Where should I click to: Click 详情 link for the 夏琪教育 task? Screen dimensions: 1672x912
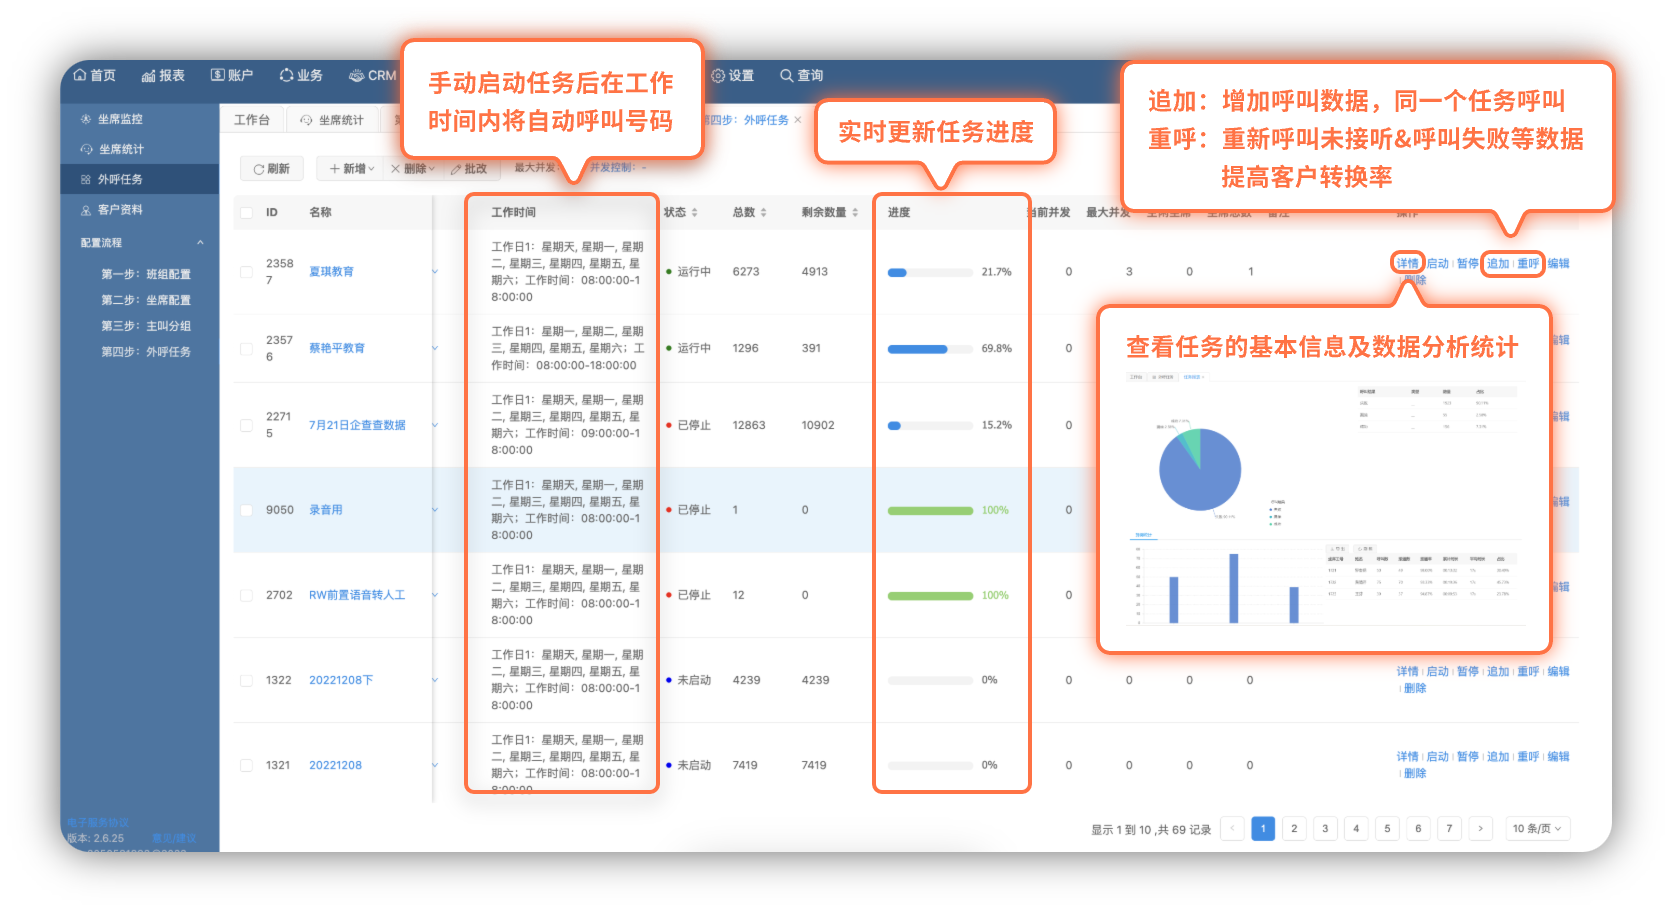[1407, 264]
